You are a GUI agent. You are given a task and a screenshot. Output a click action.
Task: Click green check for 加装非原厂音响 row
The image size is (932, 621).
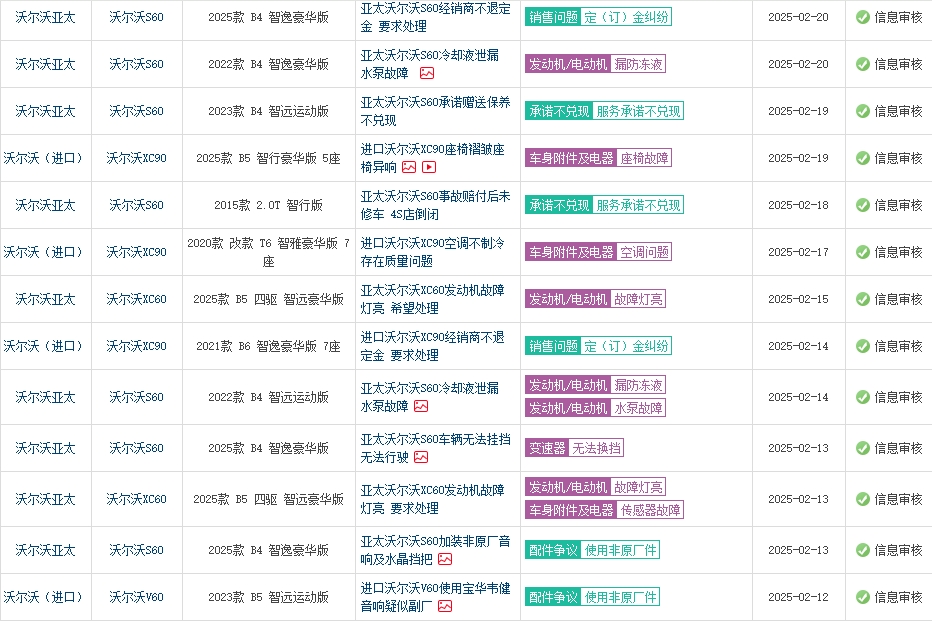(862, 550)
